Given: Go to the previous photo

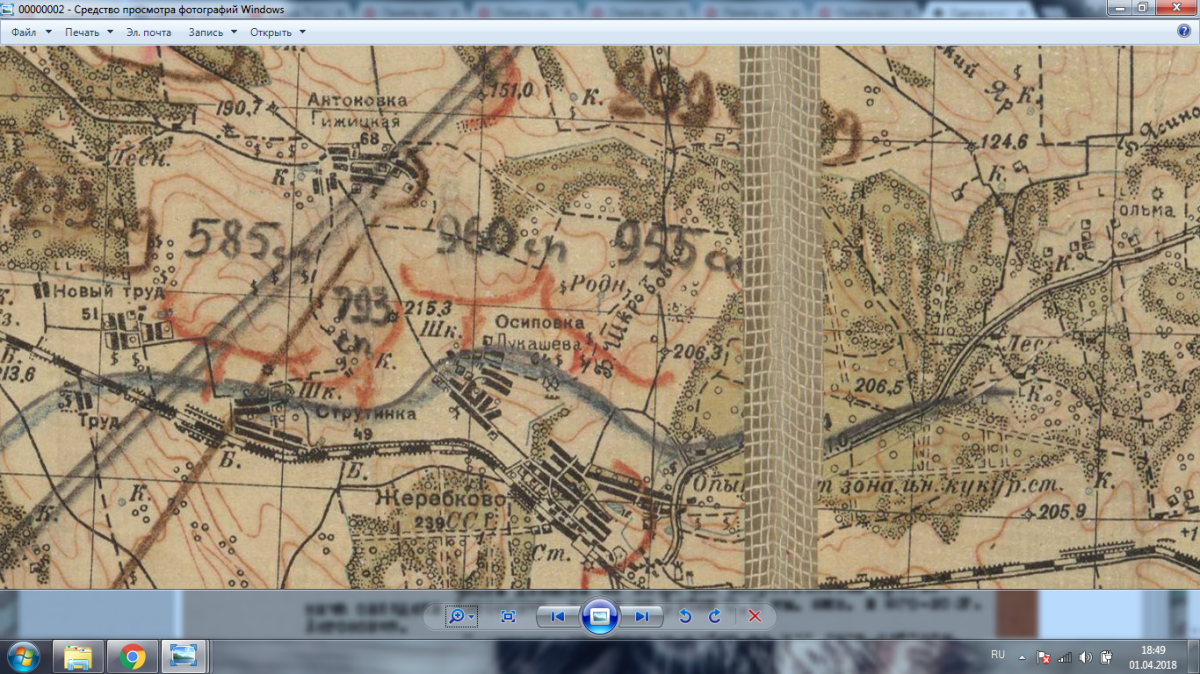Looking at the screenshot, I should tap(557, 617).
